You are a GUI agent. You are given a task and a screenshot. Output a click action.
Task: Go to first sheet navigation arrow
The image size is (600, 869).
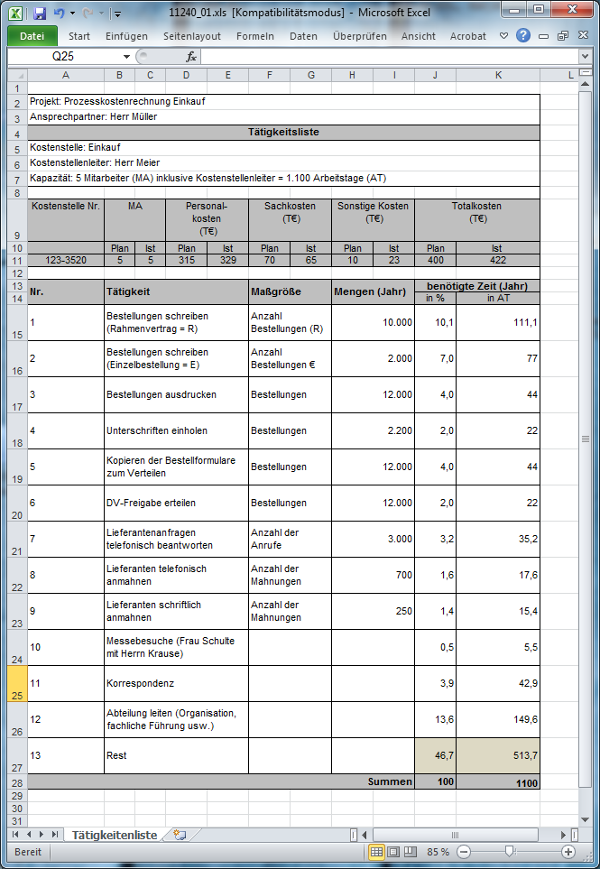click(13, 834)
